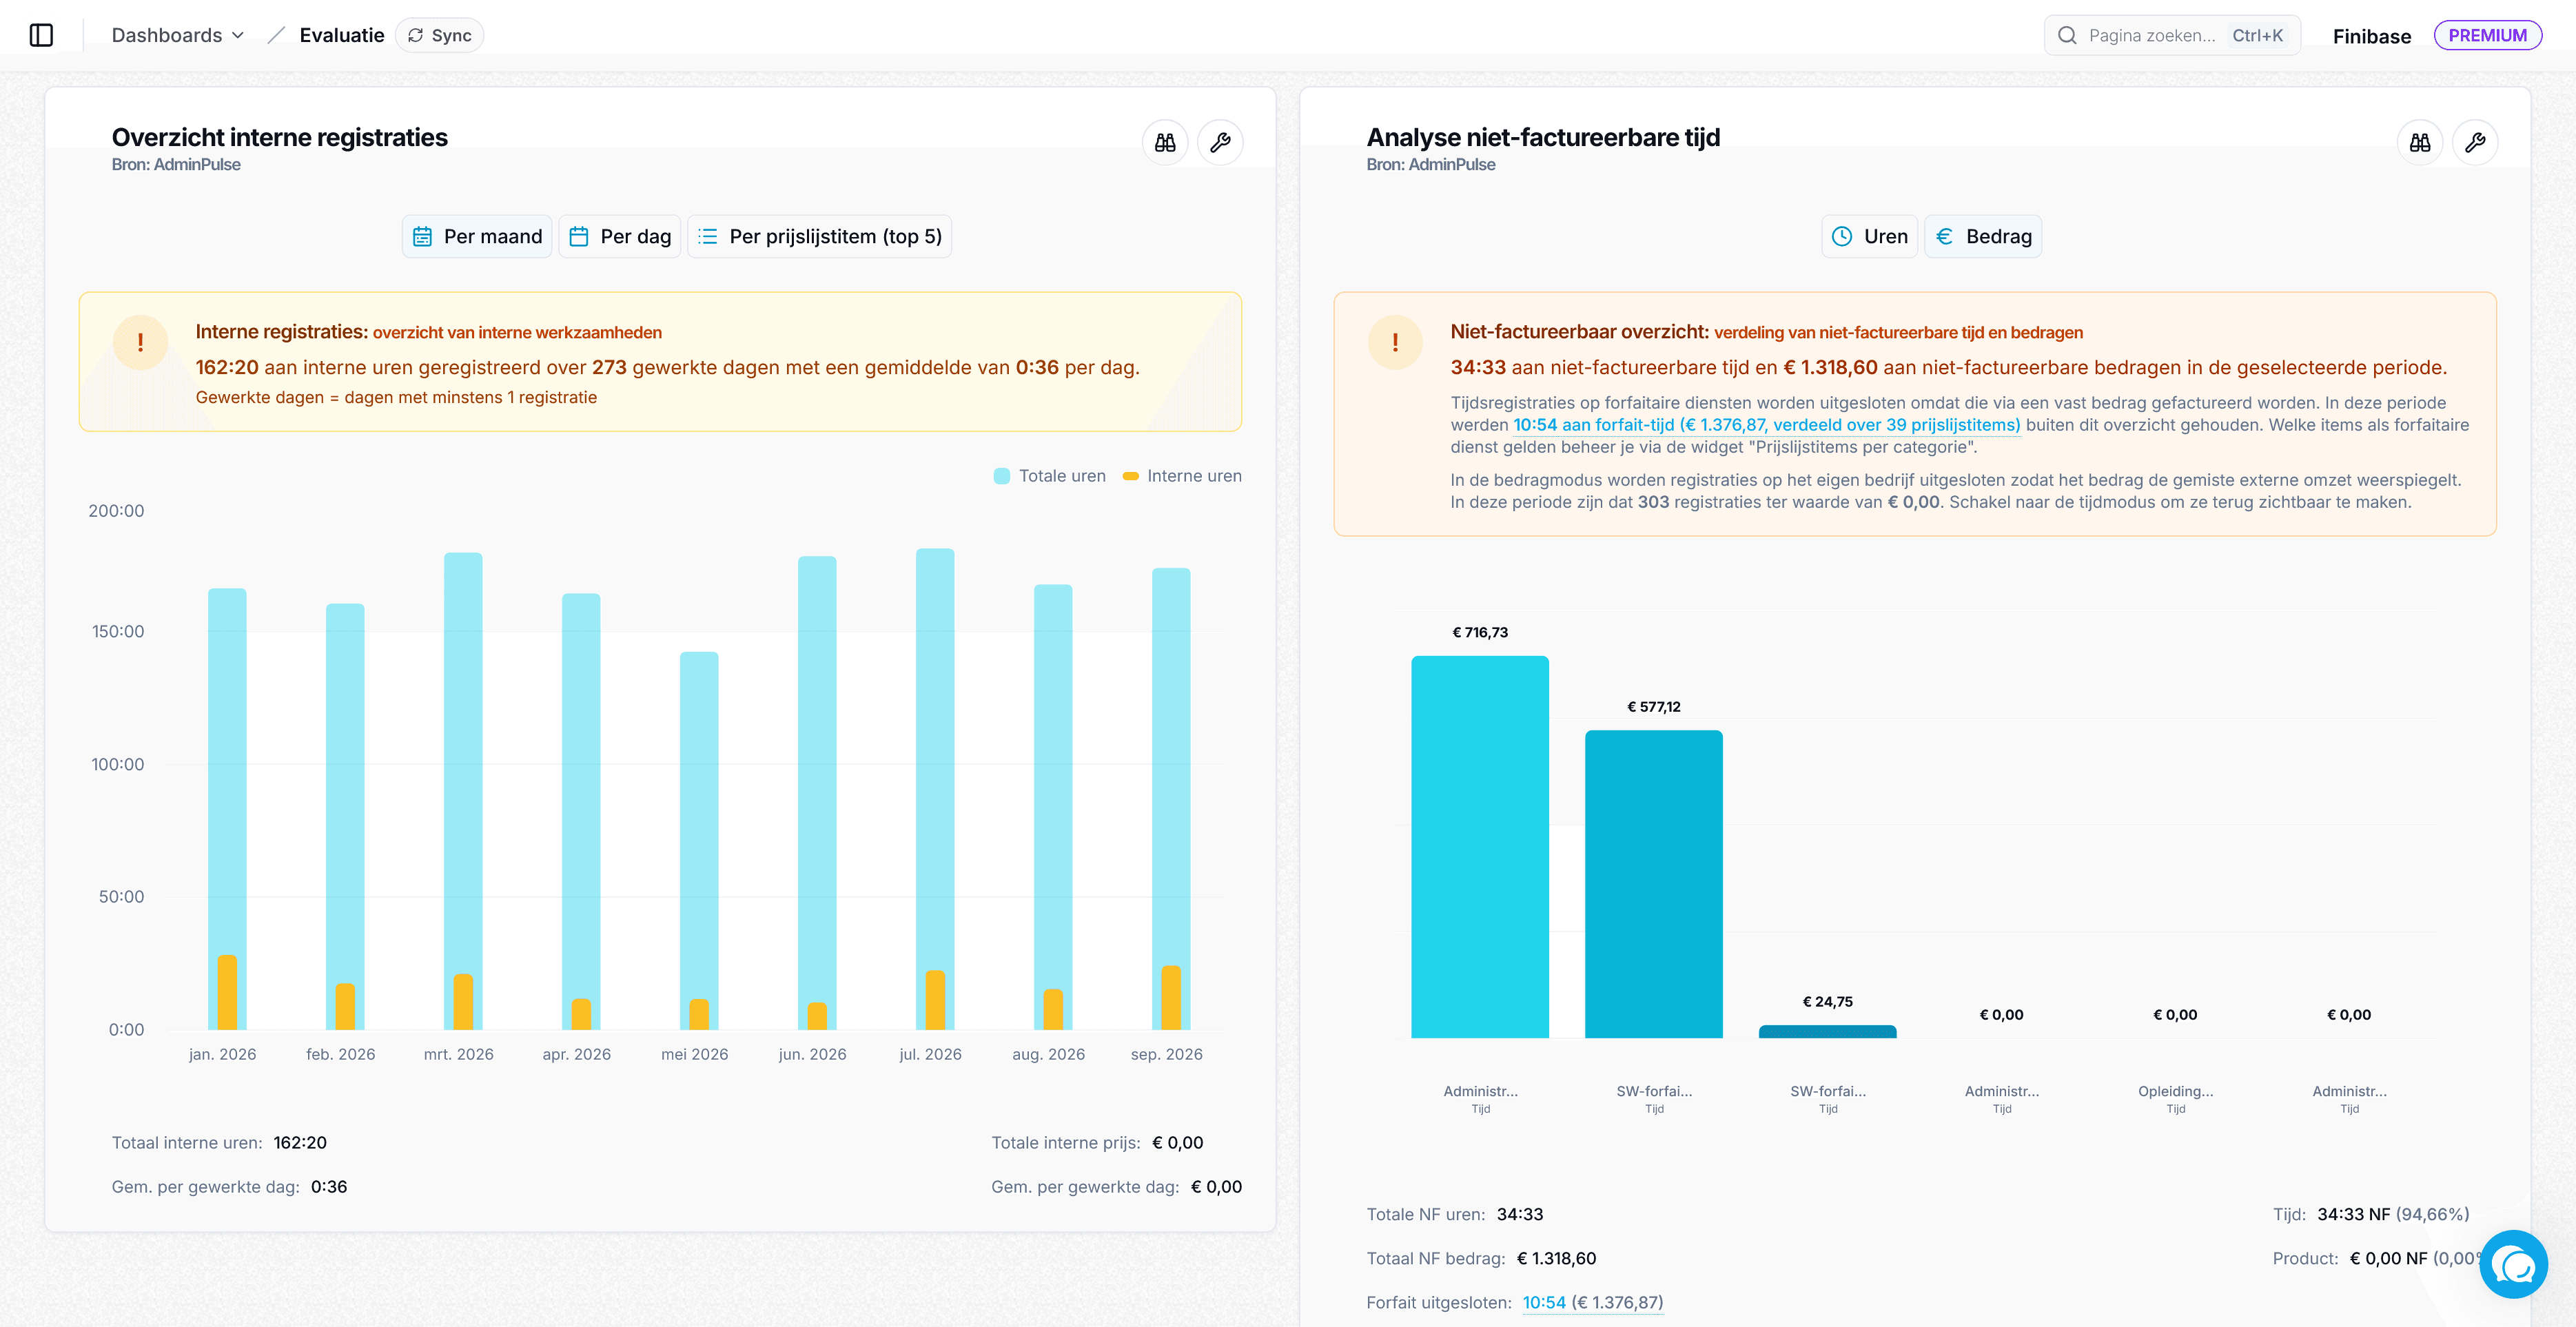This screenshot has width=2576, height=1327.
Task: Click the € 577,12 SW-forfai... bar
Action: pyautogui.click(x=1654, y=884)
